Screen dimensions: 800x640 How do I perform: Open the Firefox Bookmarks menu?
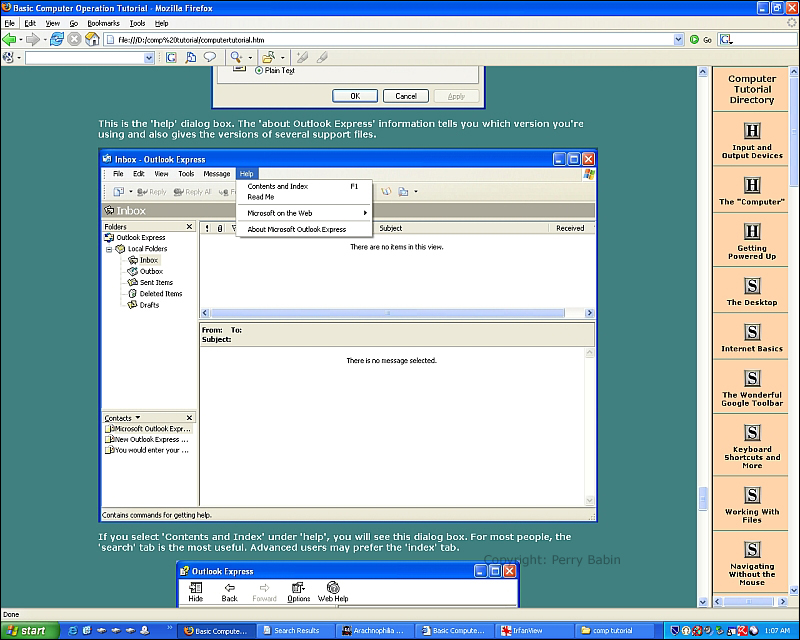point(104,23)
